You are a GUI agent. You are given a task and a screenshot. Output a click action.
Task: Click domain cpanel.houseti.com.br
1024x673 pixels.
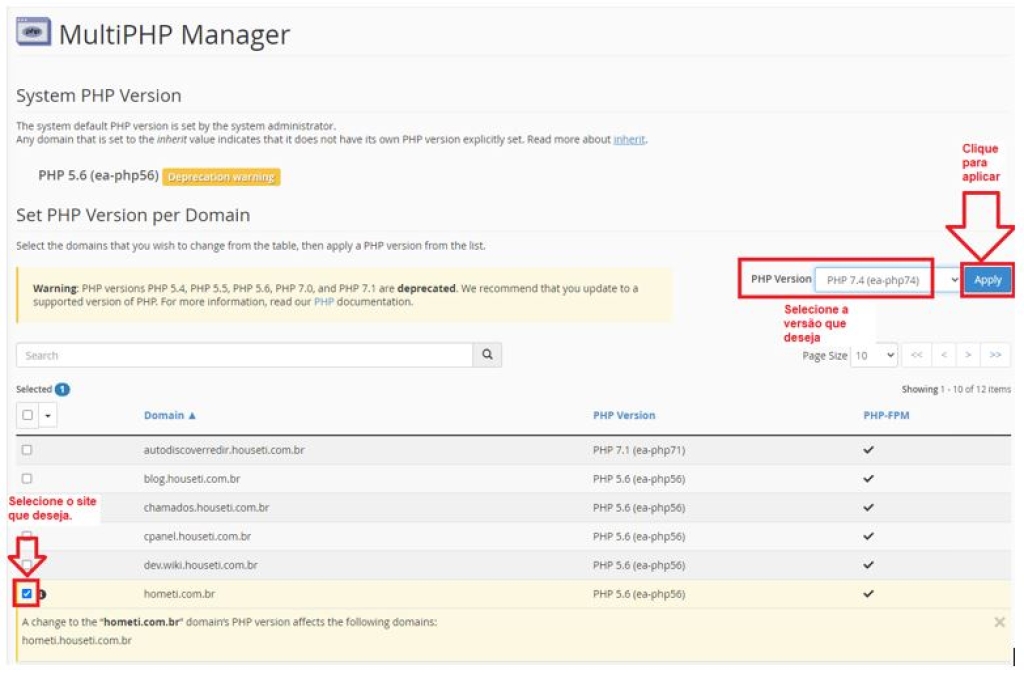(x=197, y=536)
